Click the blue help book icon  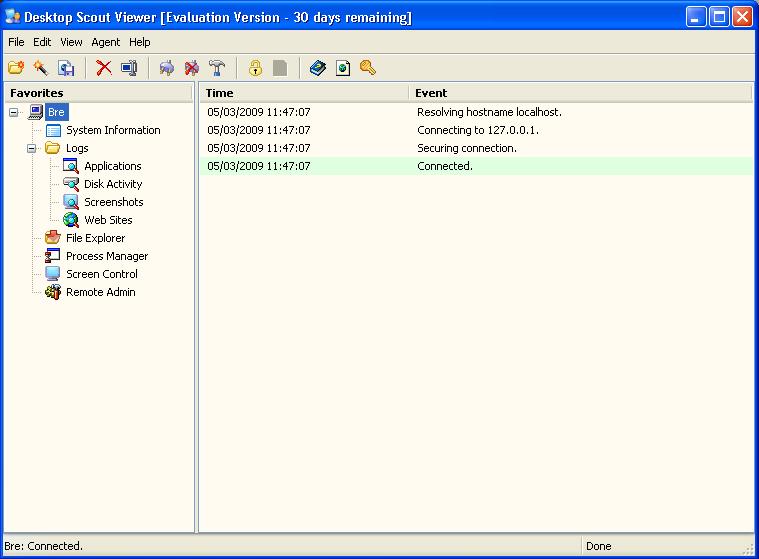click(x=318, y=68)
